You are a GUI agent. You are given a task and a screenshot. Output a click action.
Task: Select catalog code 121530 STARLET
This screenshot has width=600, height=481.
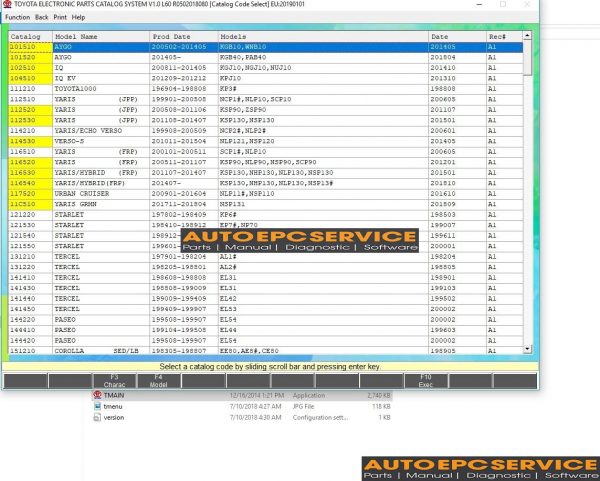30,225
